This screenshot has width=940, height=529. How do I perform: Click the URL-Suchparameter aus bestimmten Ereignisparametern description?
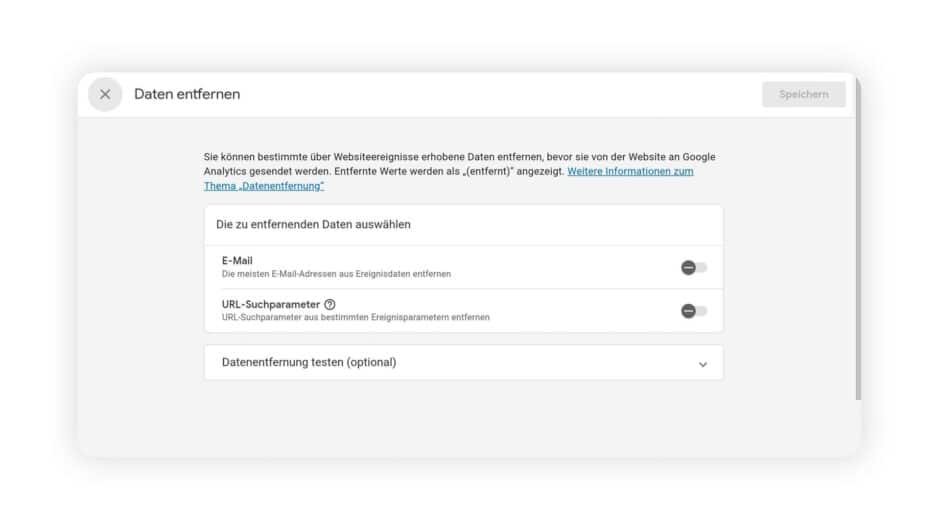click(355, 317)
